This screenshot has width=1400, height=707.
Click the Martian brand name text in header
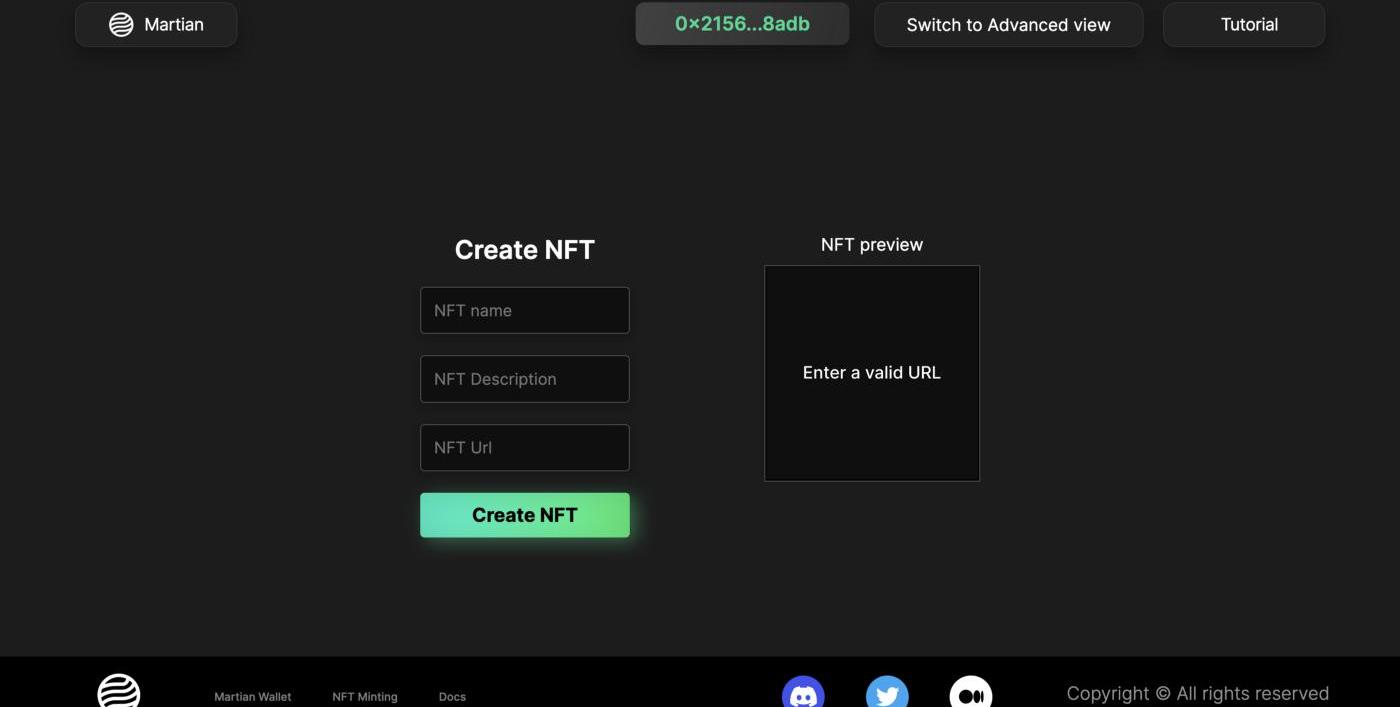(x=174, y=25)
